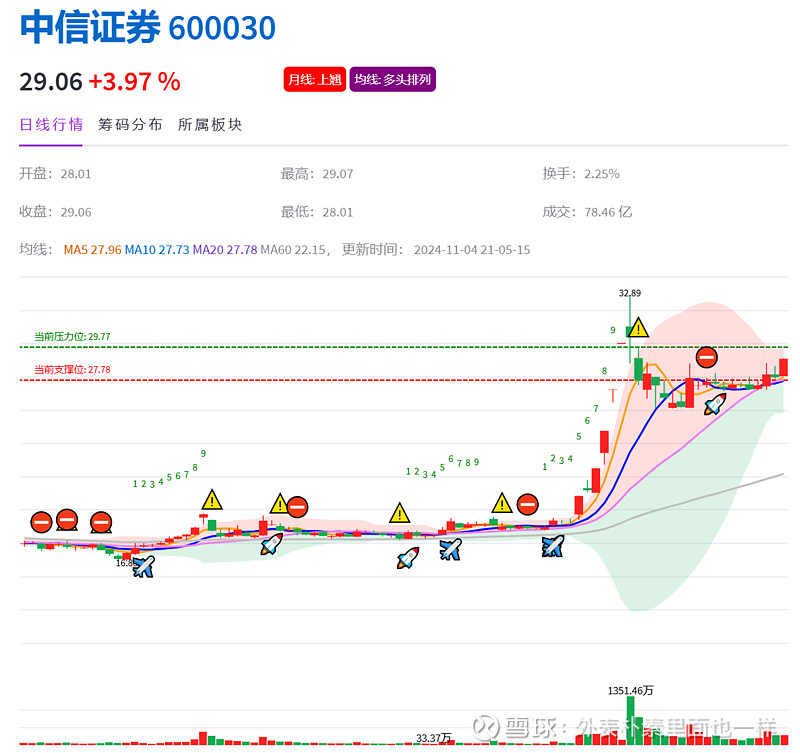Image resolution: width=800 pixels, height=753 pixels.
Task: Click the rightmost rocket icon
Action: 715,404
